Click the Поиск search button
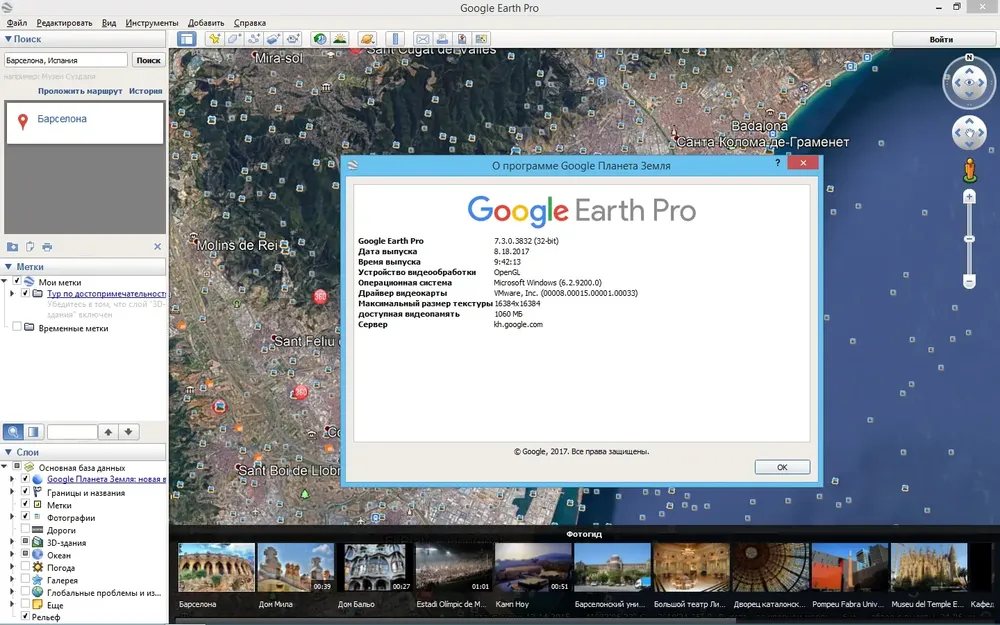Screen dimensions: 1000x625 (149, 60)
